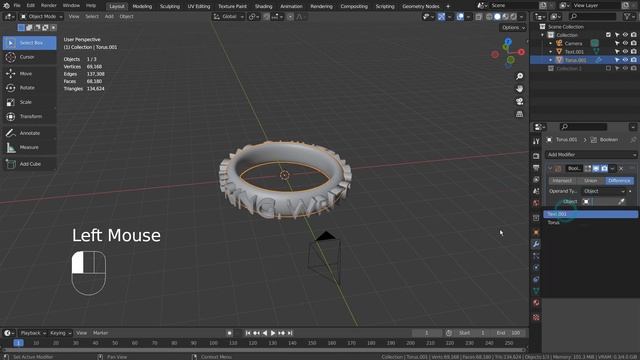This screenshot has width=640, height=360.
Task: Click the Blender logo menu
Action: 6,6
